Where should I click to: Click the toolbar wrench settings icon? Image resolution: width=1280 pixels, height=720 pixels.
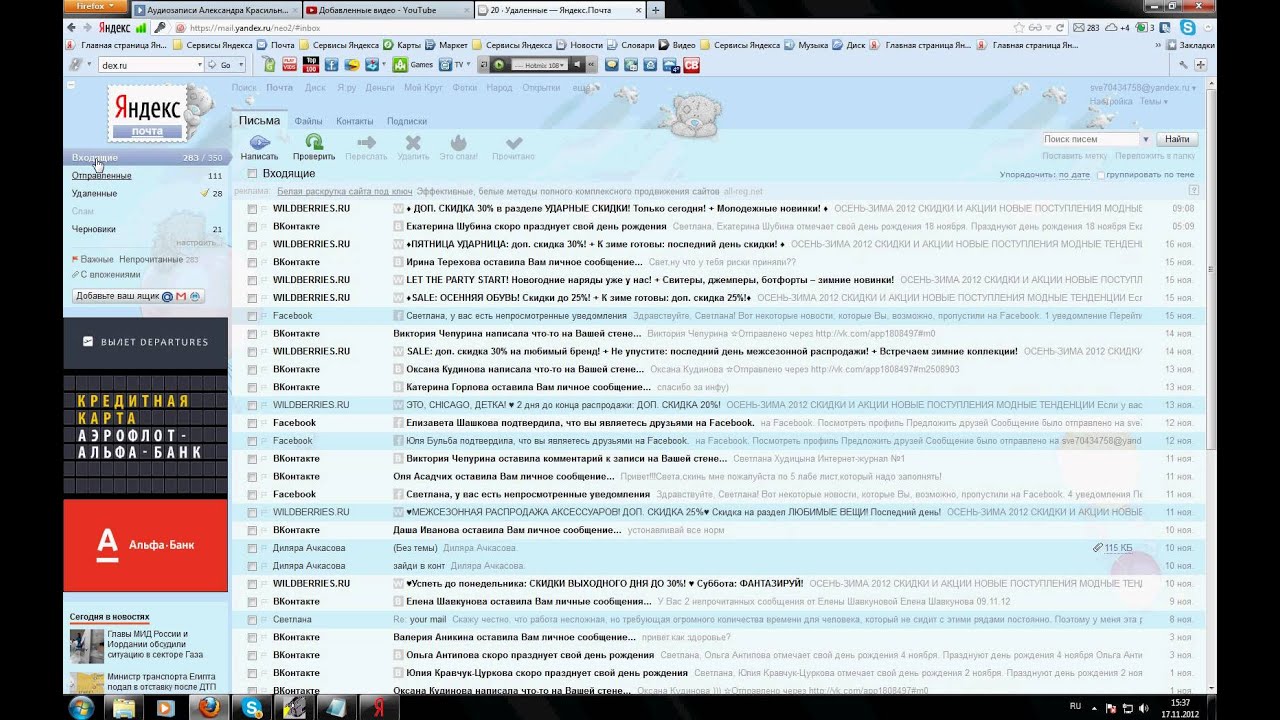pyautogui.click(x=1184, y=64)
